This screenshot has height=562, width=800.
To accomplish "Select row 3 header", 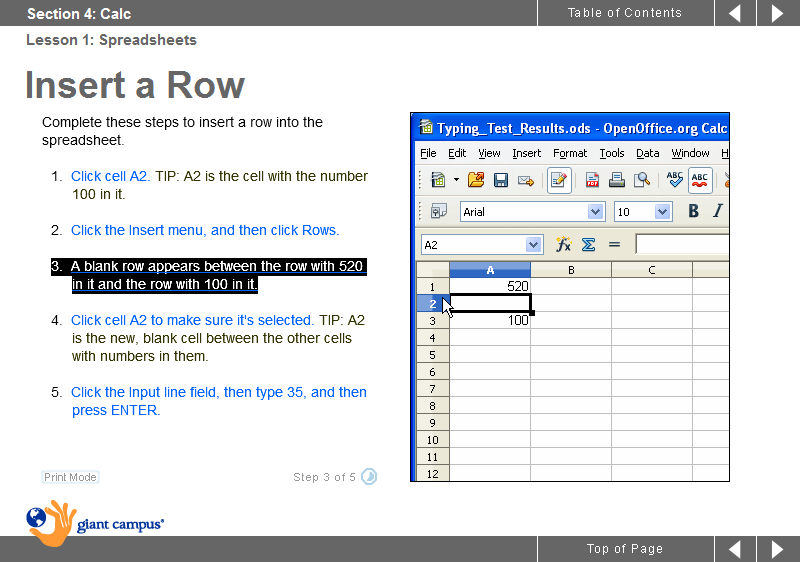I will [432, 321].
